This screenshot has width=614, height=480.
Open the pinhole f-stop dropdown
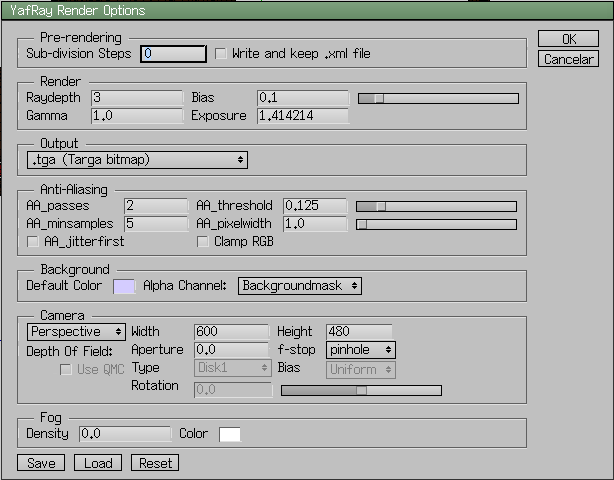click(361, 350)
